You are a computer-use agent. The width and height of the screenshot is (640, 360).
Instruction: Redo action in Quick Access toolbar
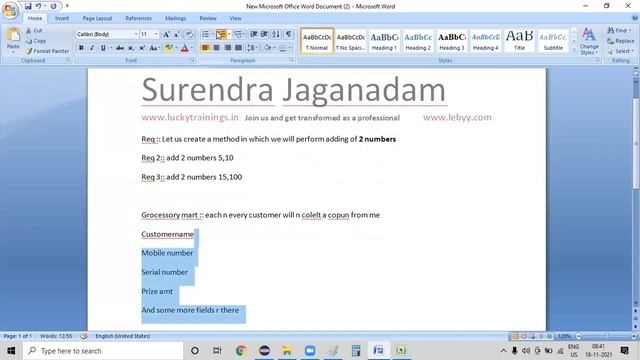[x=53, y=6]
